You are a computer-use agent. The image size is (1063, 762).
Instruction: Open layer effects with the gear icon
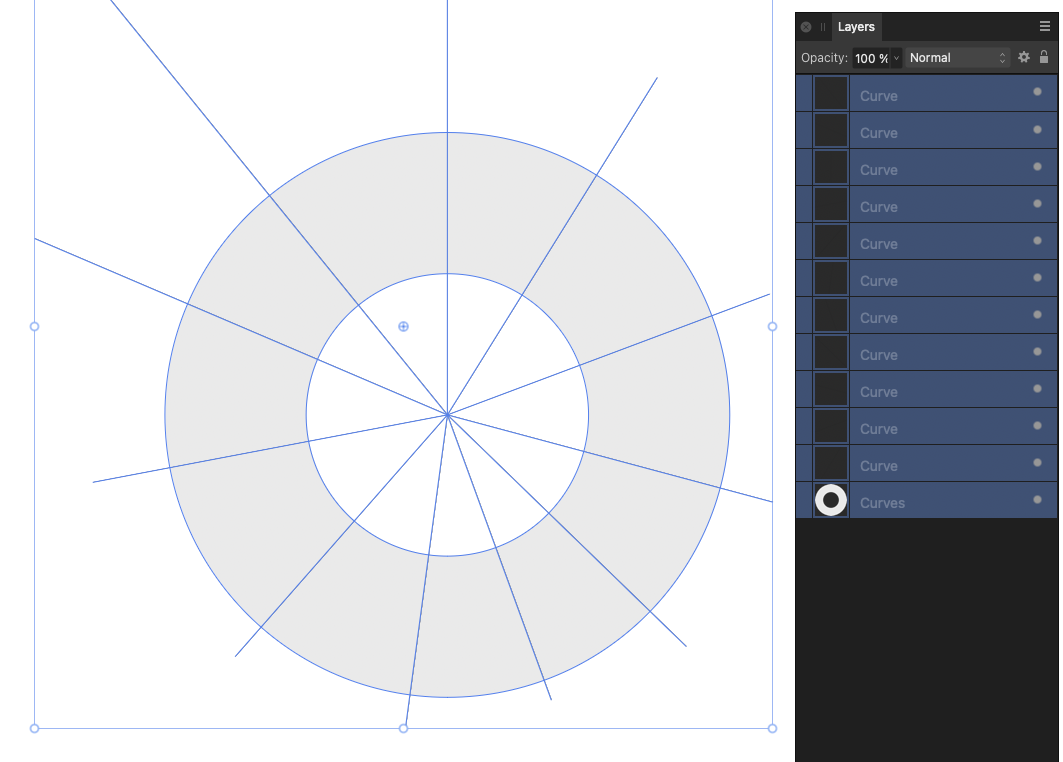pyautogui.click(x=1023, y=57)
